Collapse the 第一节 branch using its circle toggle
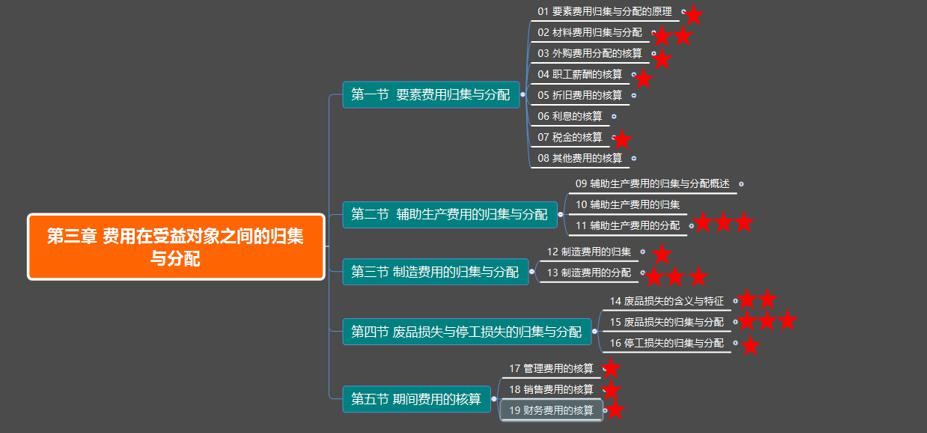Viewport: 927px width, 433px height. click(523, 95)
